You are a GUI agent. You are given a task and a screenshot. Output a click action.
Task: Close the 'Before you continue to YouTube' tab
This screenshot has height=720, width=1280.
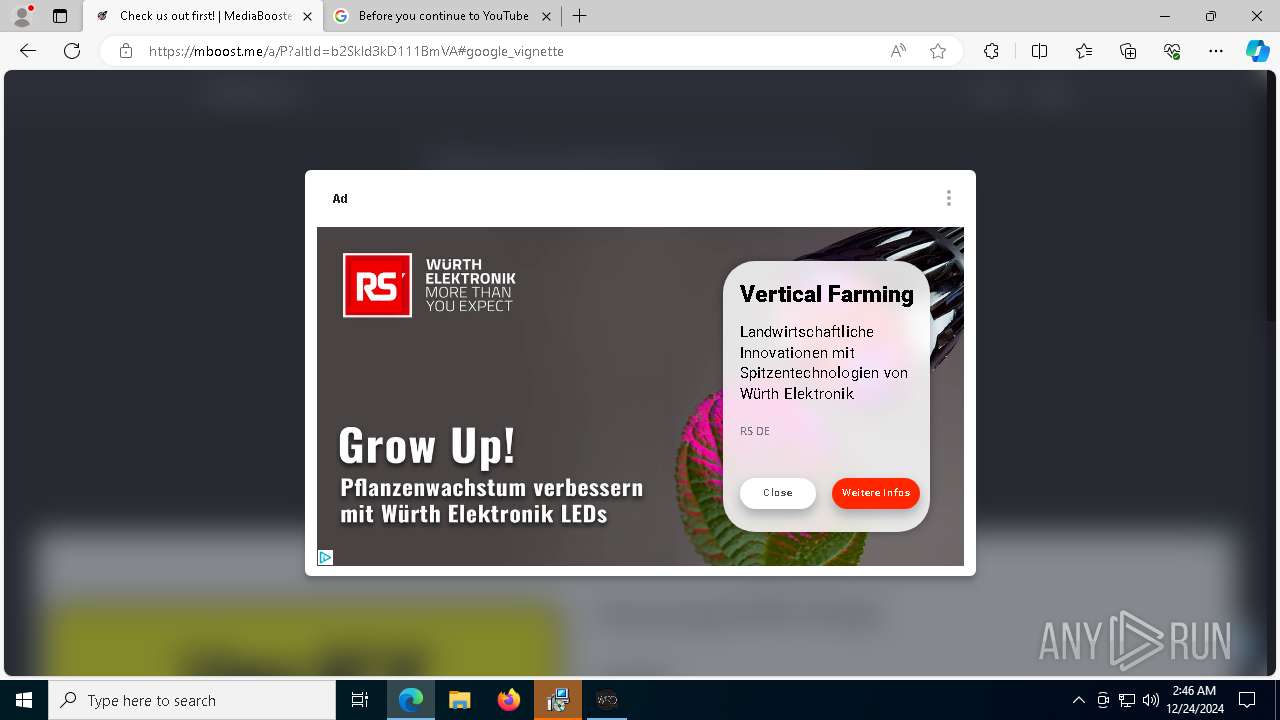(546, 16)
